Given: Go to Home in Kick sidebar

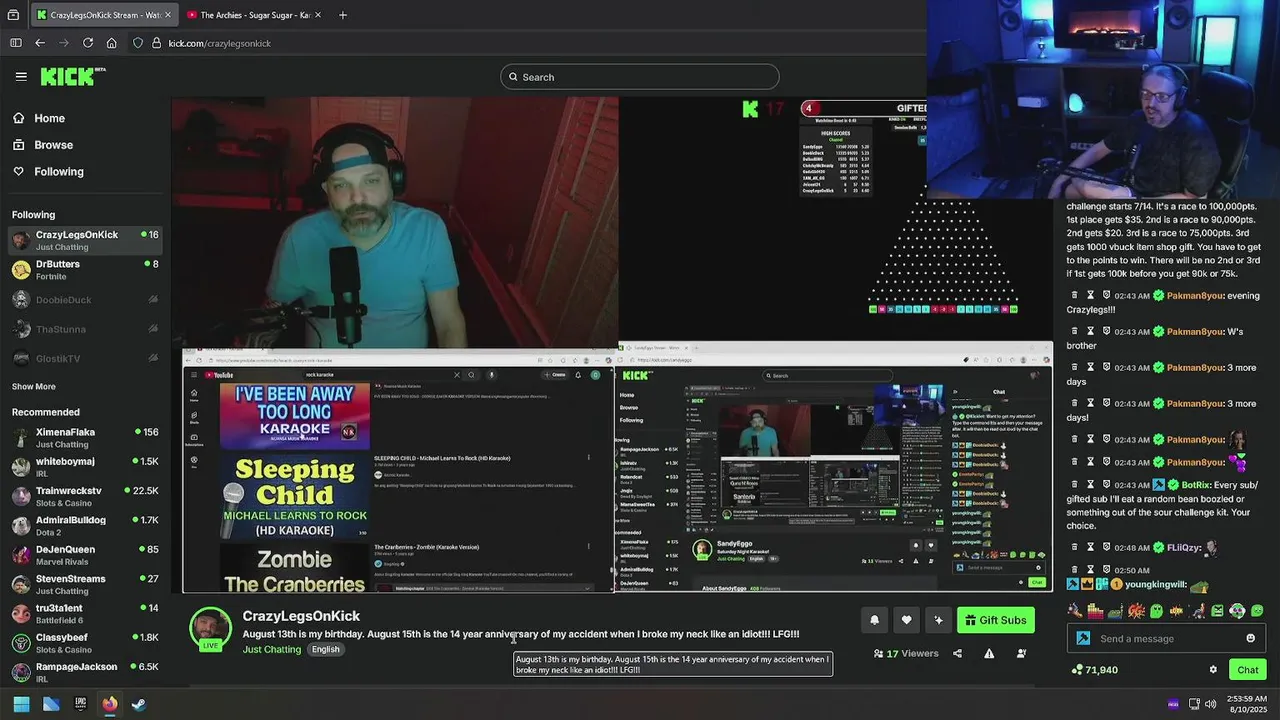Looking at the screenshot, I should tap(39, 118).
